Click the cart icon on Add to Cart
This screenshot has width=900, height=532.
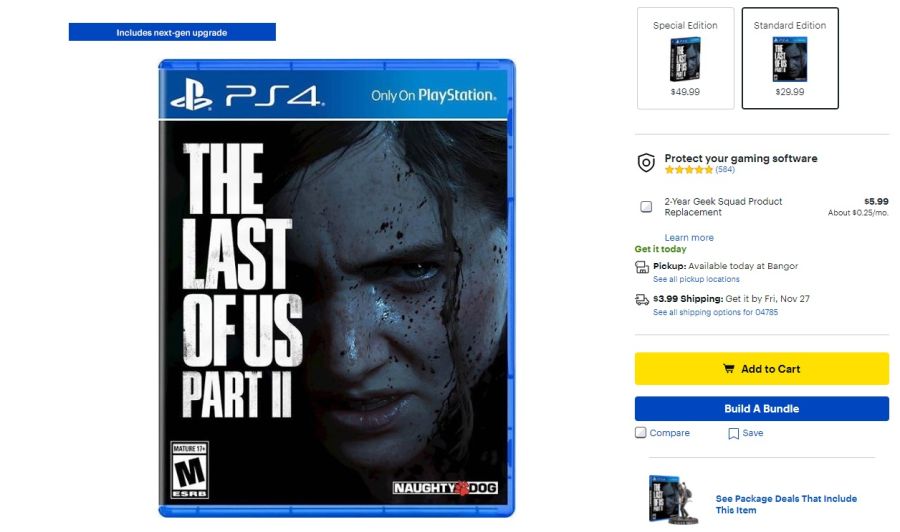click(728, 369)
